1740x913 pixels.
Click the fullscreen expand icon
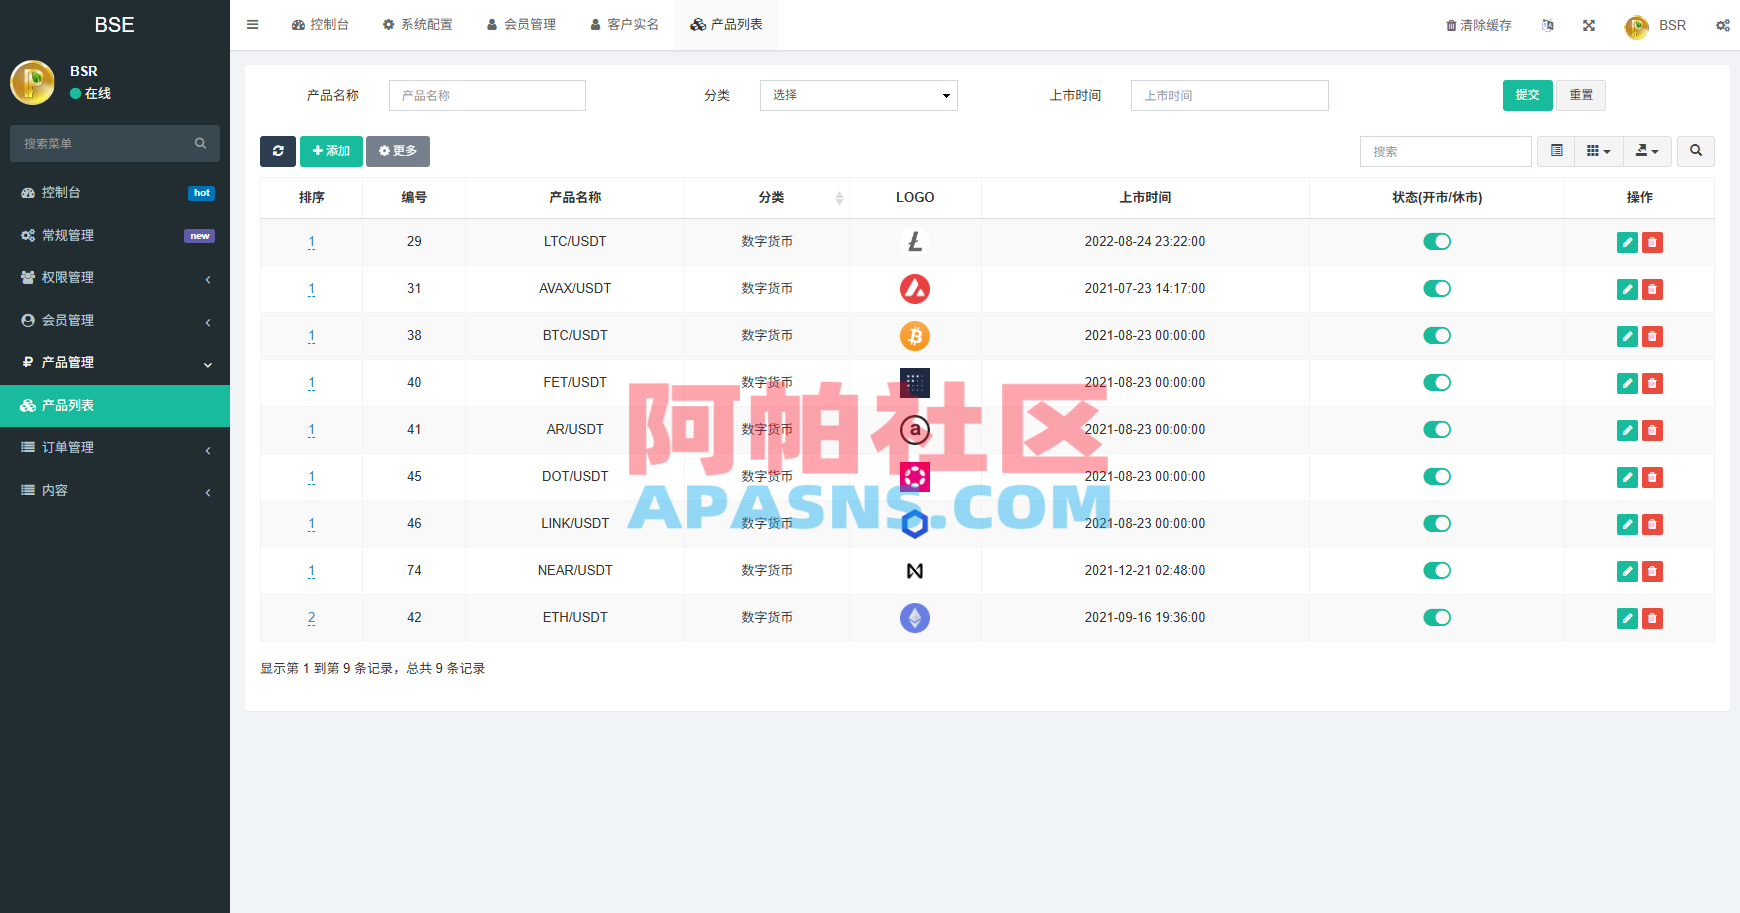point(1589,25)
